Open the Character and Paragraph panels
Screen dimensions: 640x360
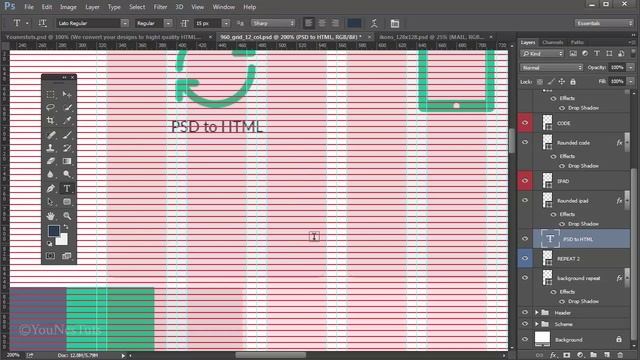[394, 24]
